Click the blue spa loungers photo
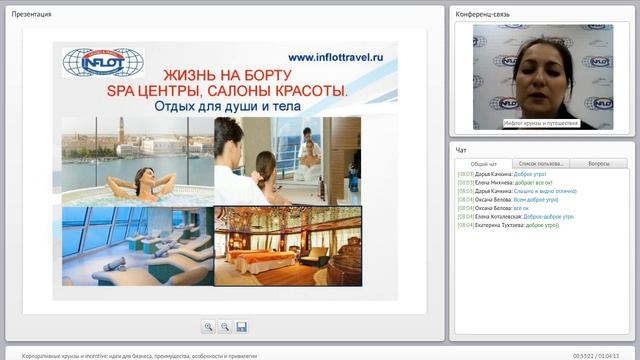The image size is (640, 360). click(138, 246)
